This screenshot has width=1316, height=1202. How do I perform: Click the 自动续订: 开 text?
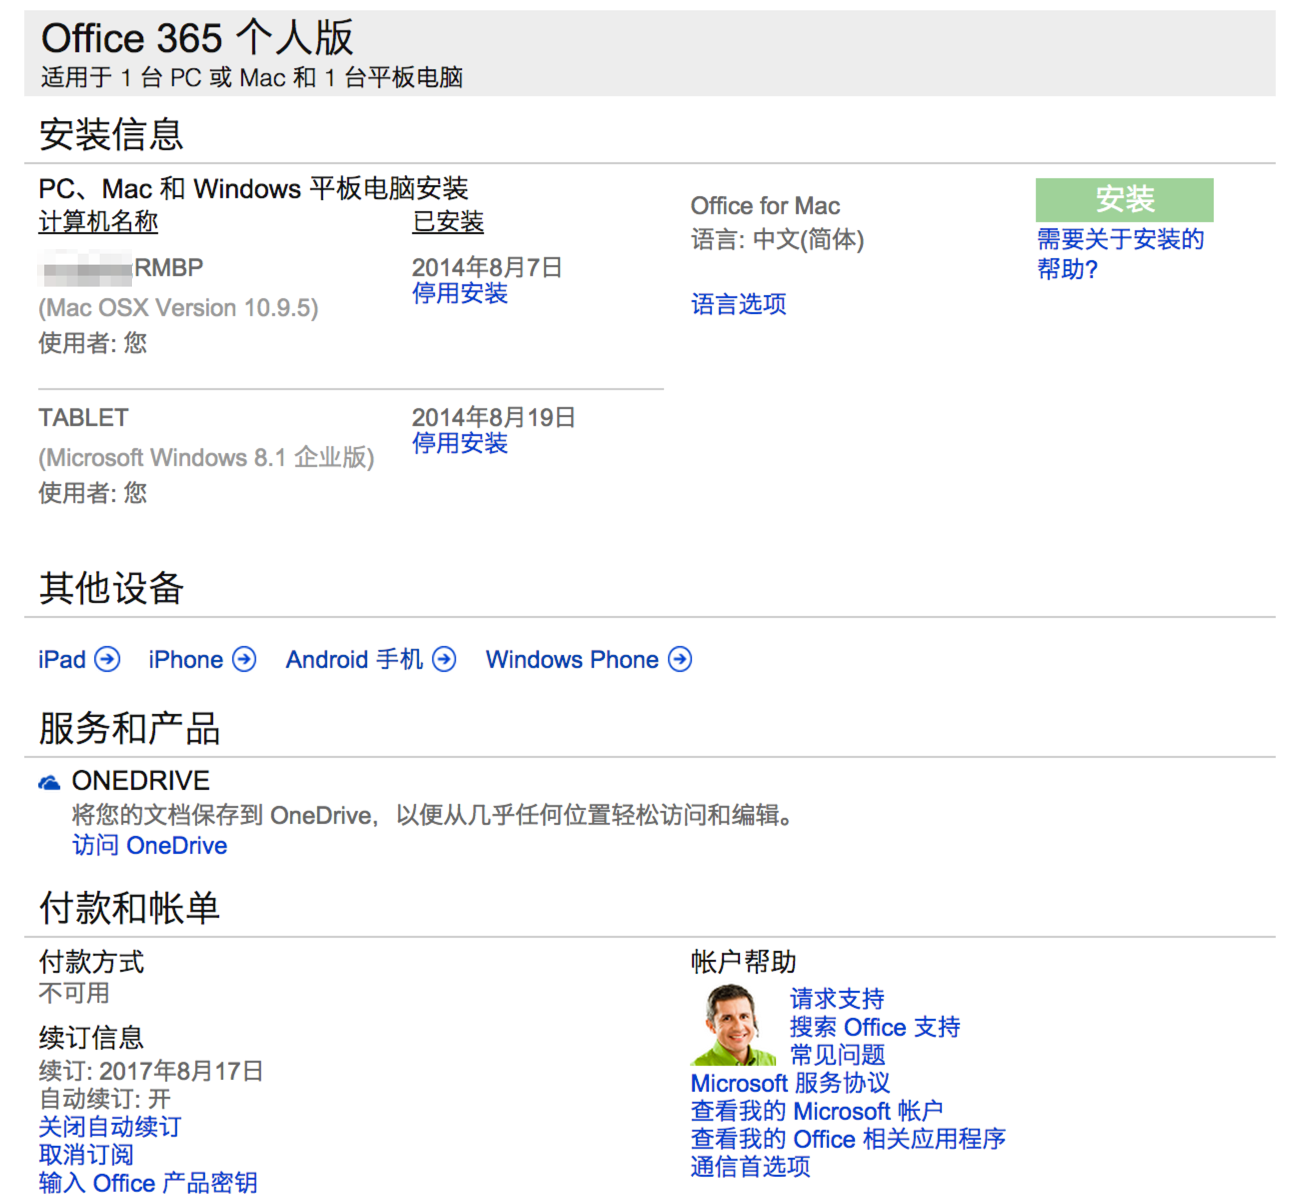pos(105,1099)
